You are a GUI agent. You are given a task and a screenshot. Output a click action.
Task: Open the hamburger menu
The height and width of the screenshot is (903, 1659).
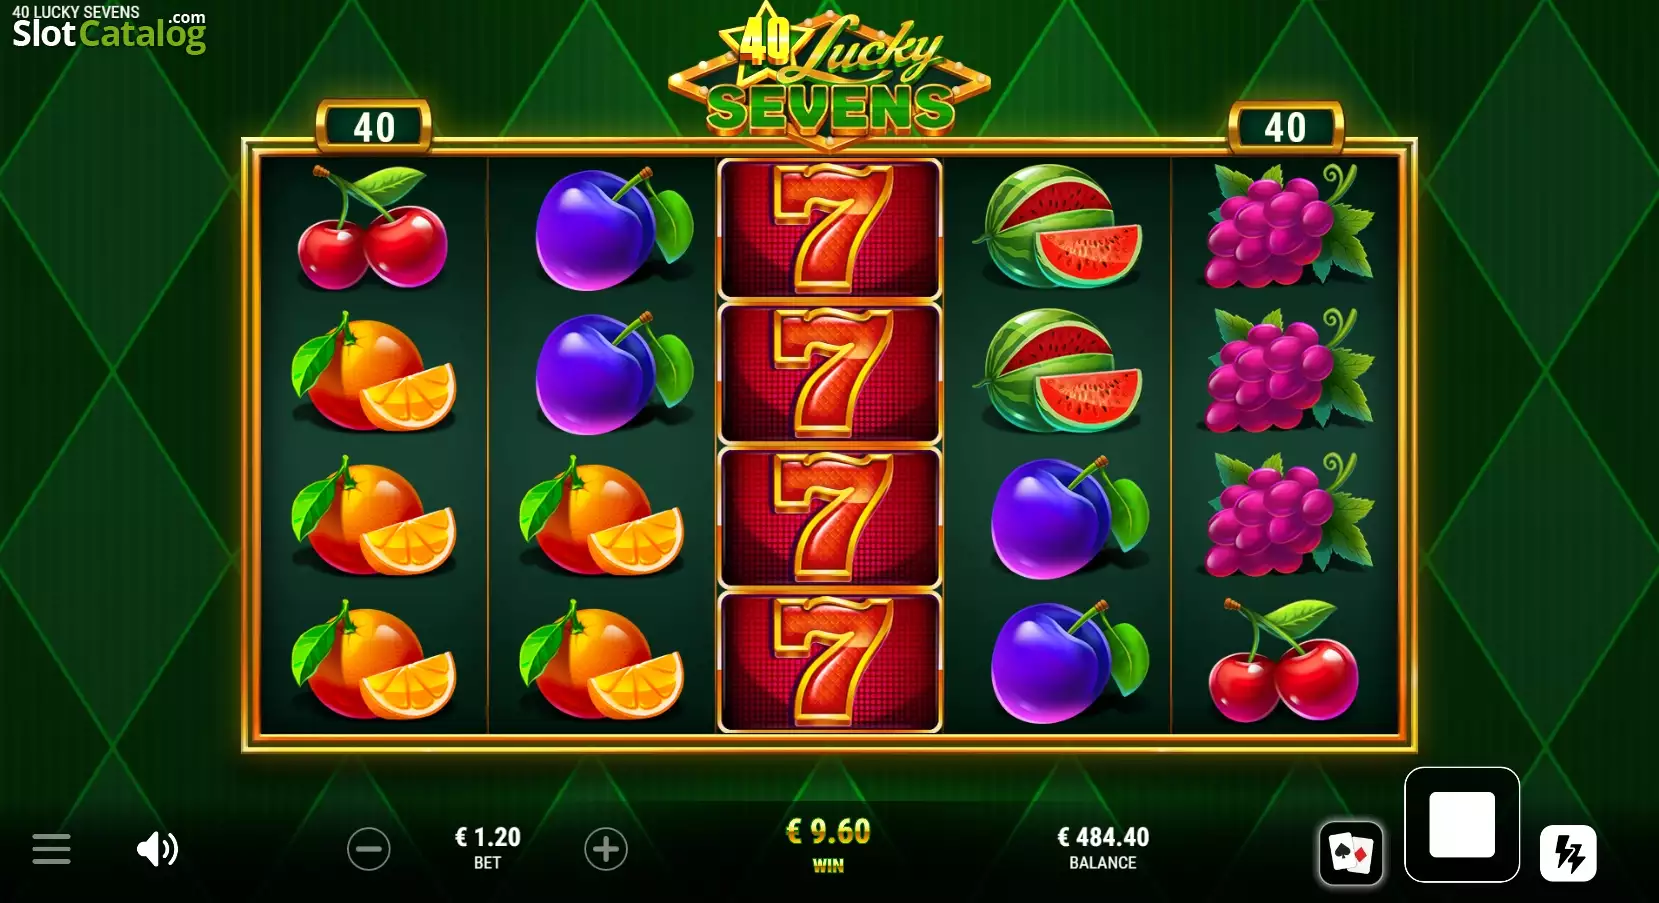(x=51, y=849)
